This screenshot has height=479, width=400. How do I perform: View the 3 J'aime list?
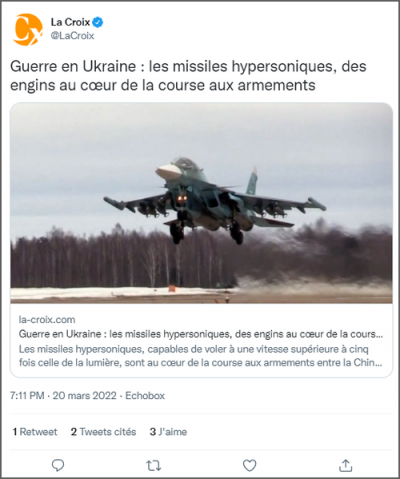pos(168,432)
